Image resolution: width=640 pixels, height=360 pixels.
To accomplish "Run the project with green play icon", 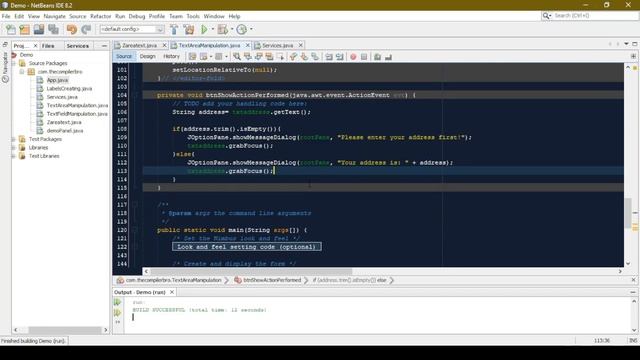I will 204,29.
